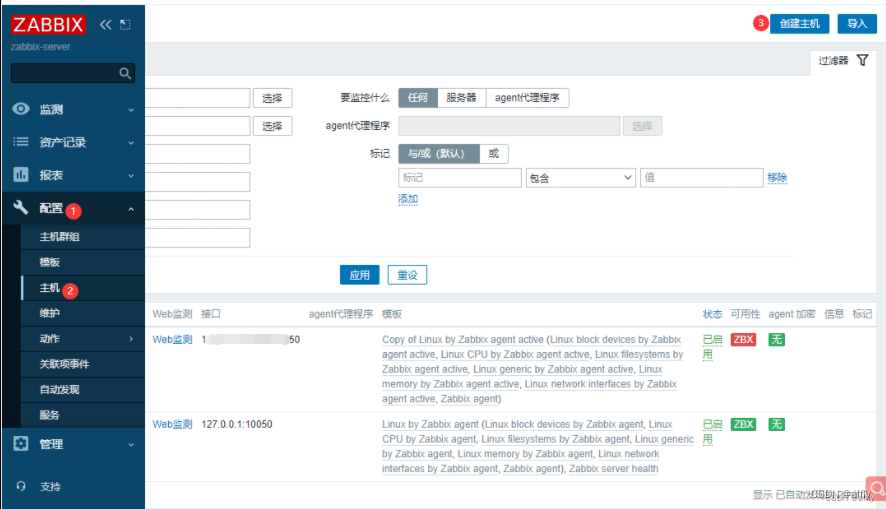Click the list icon for 资产记录
The image size is (886, 509).
point(21,142)
